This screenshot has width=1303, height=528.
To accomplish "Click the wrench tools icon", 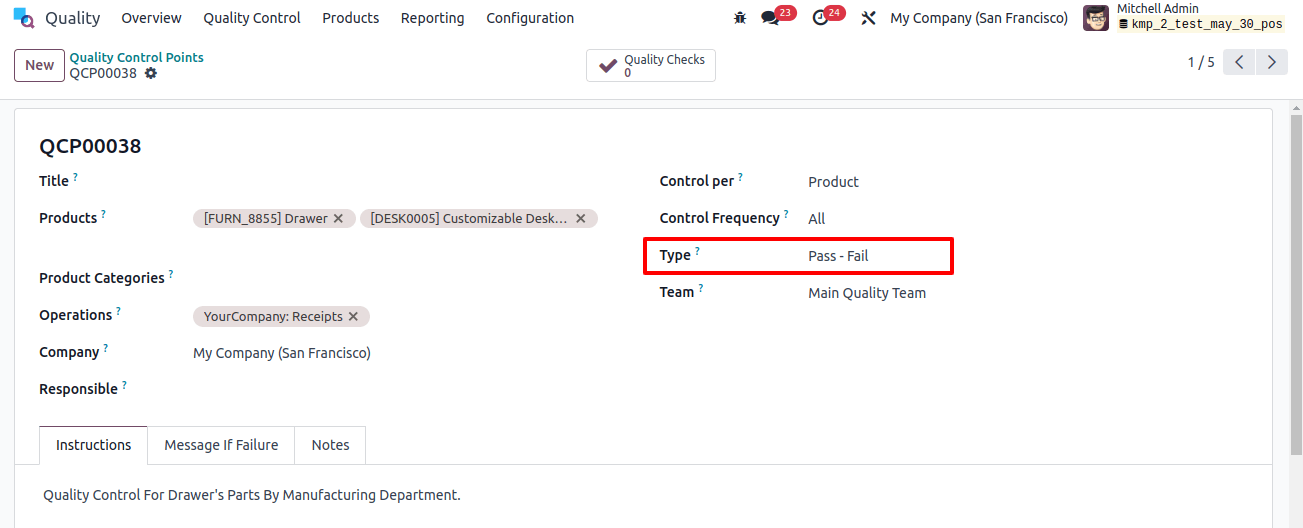I will coord(868,18).
